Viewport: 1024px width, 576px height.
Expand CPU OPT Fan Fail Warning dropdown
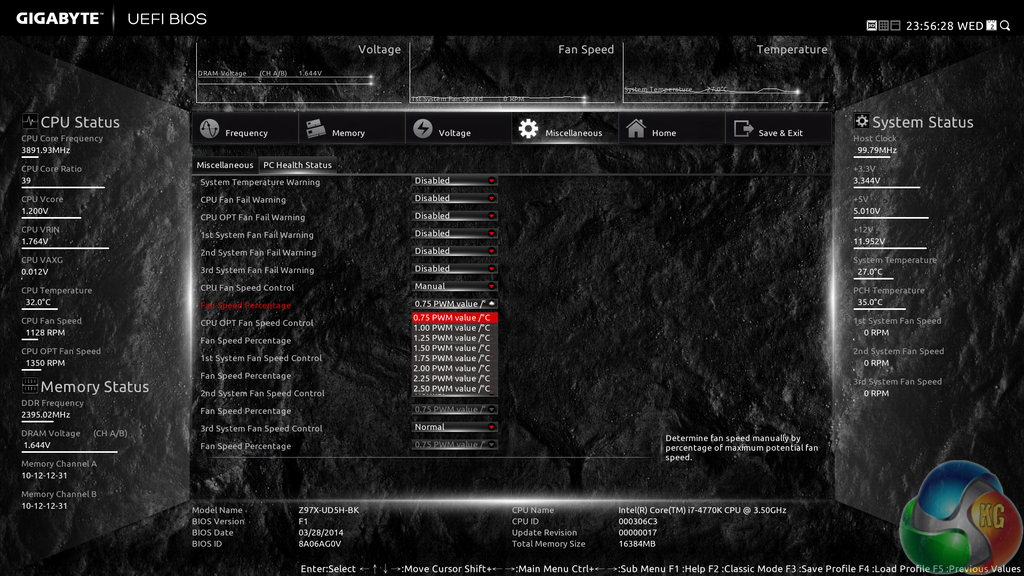pyautogui.click(x=455, y=216)
